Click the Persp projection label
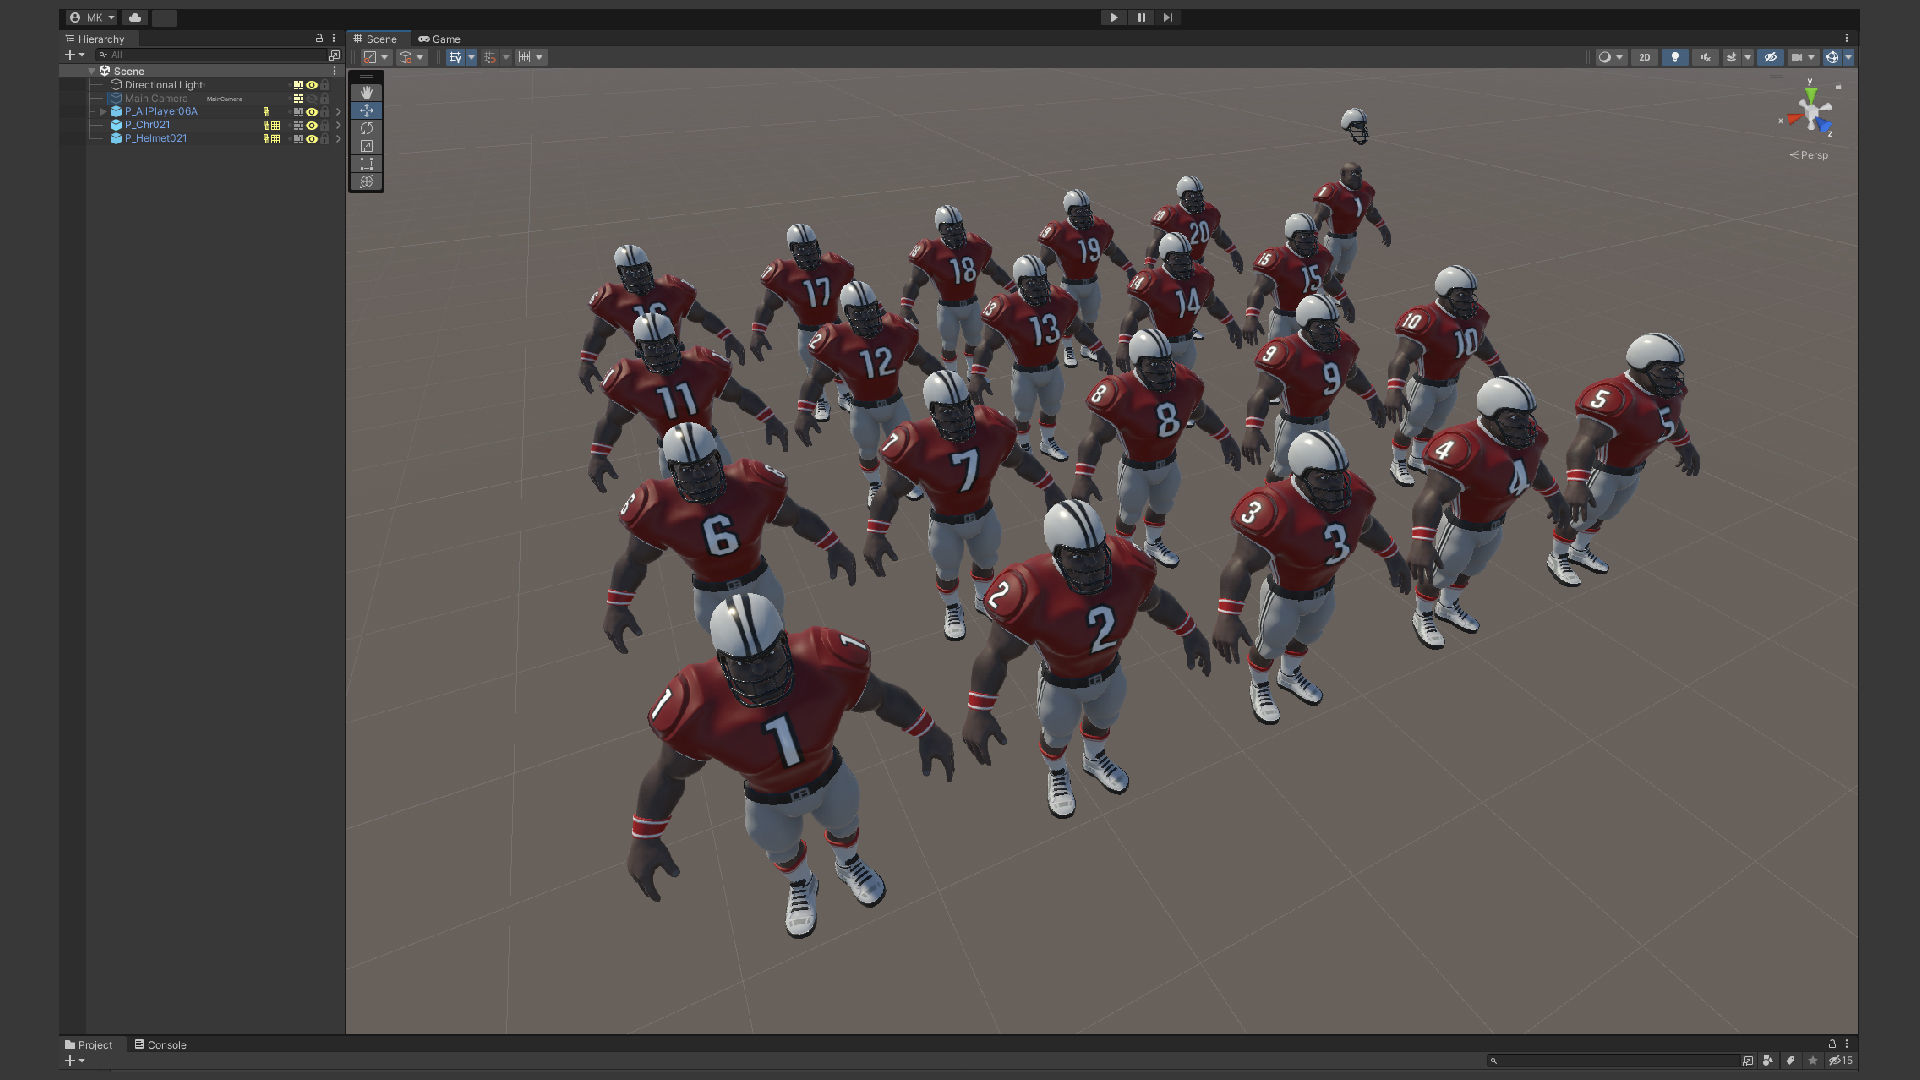Viewport: 1920px width, 1080px height. pos(1812,155)
